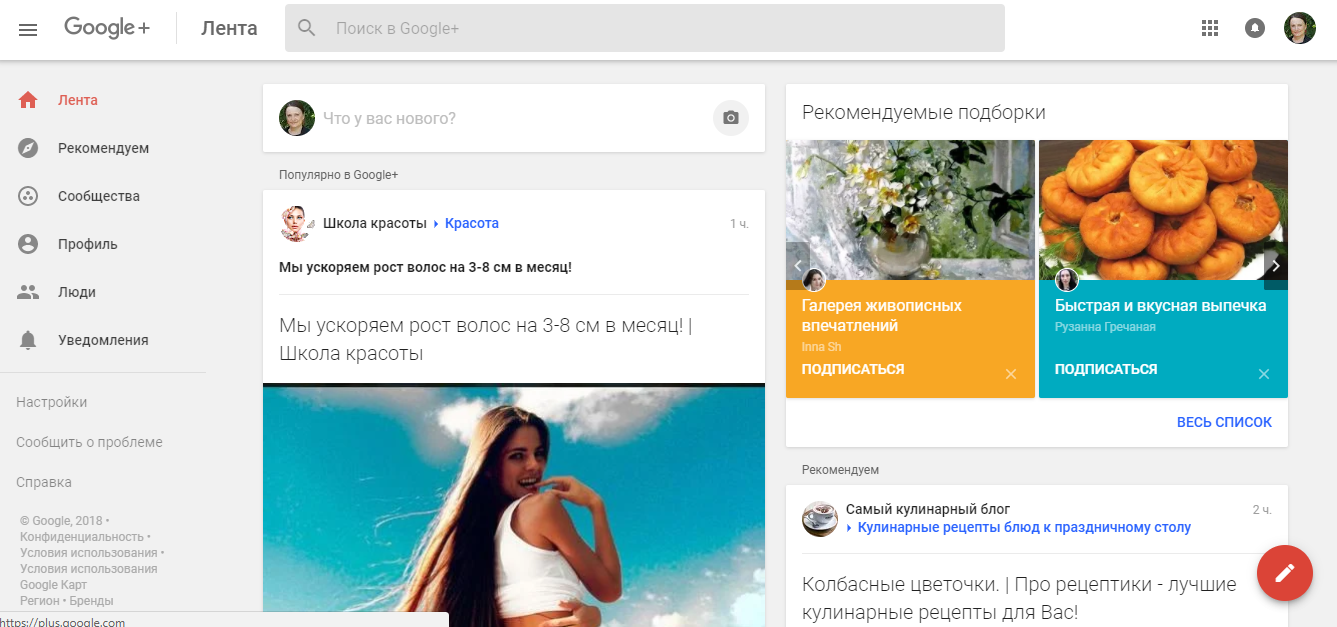Click your profile avatar at top right

pyautogui.click(x=1299, y=27)
